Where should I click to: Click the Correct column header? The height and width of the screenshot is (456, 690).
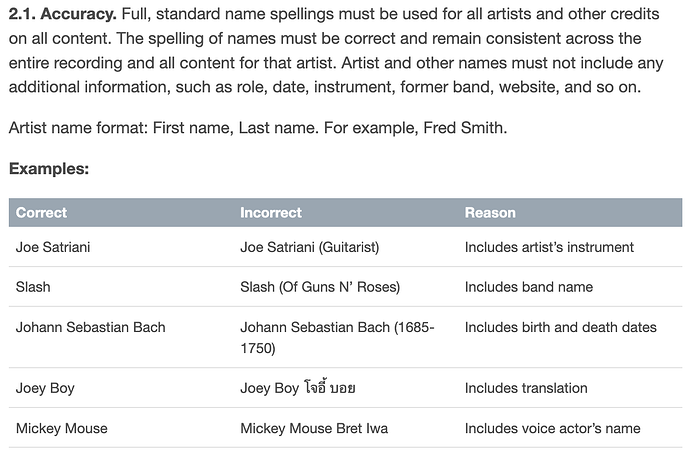point(41,213)
